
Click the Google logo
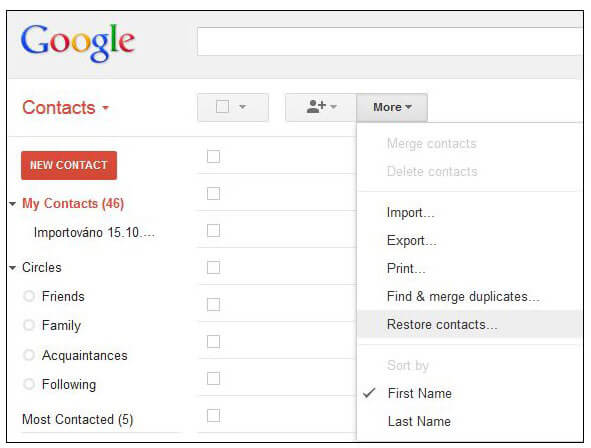78,42
